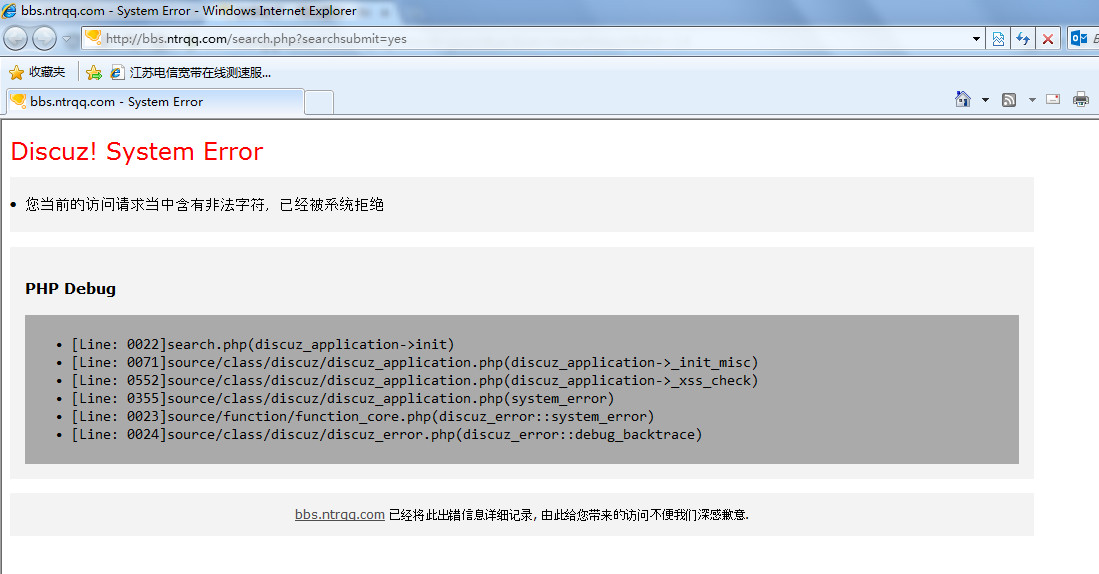The image size is (1099, 574).
Task: Click the red Stop loading icon
Action: tap(1048, 39)
